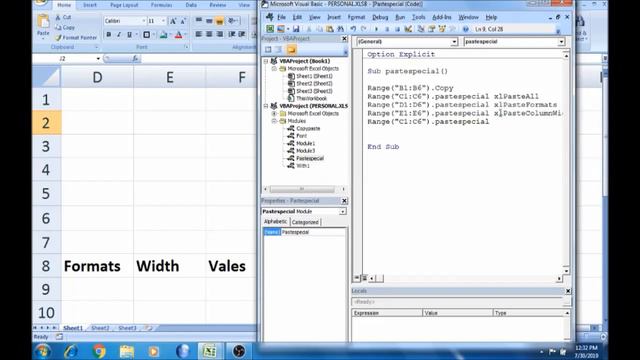Click the Fill Color bucket in Excel ribbon

pyautogui.click(x=164, y=35)
